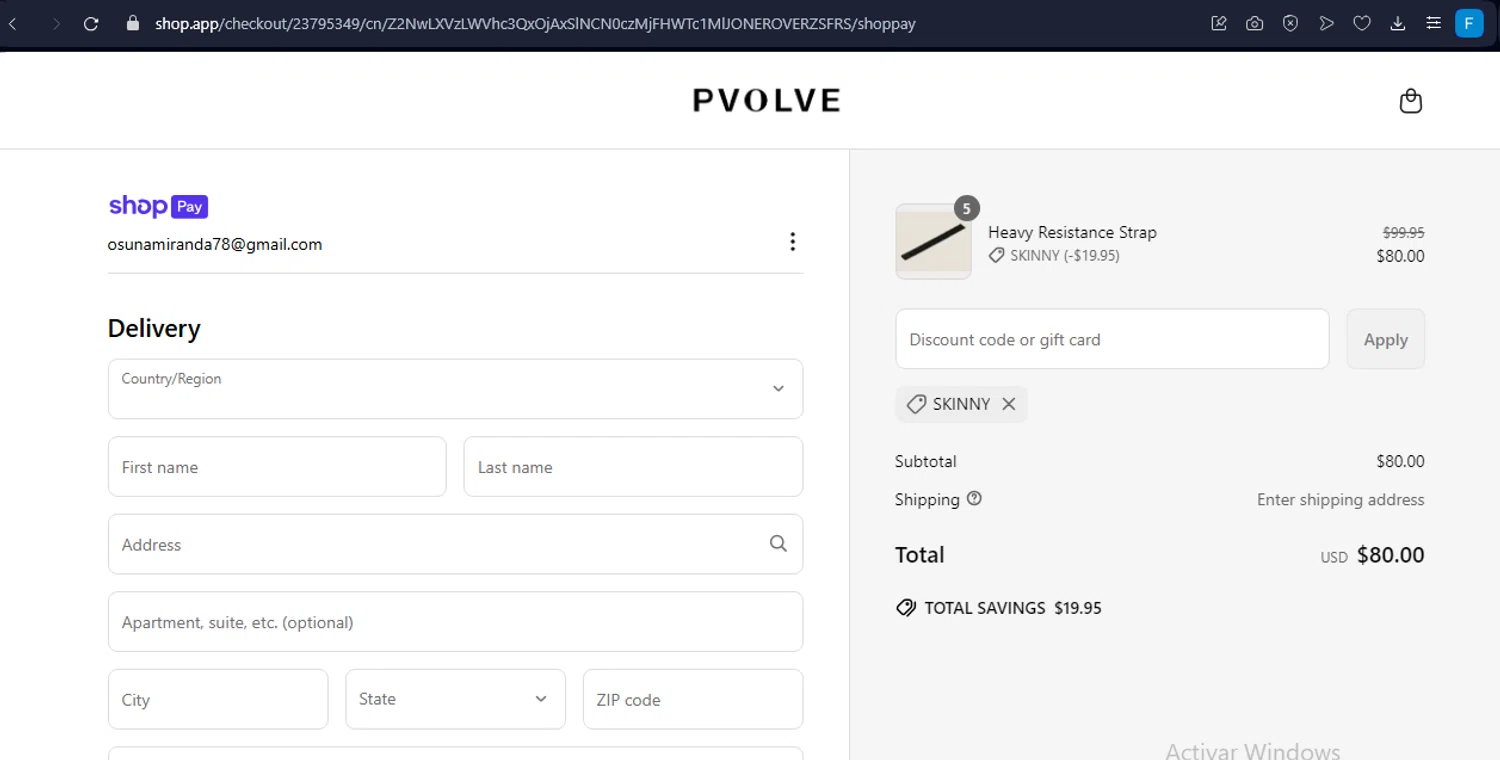The image size is (1500, 760).
Task: Focus the First name field
Action: [277, 466]
